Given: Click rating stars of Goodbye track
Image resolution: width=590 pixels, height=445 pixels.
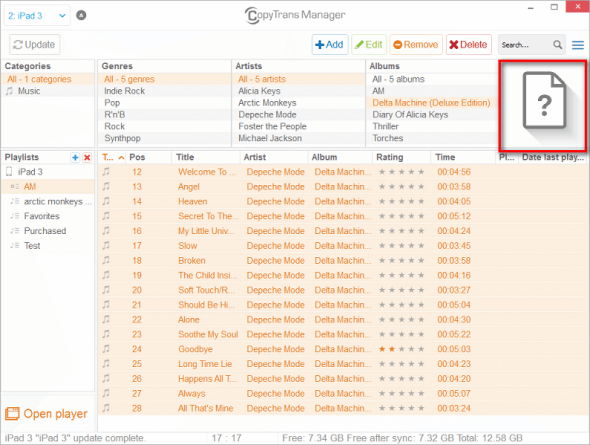Looking at the screenshot, I should pos(401,349).
